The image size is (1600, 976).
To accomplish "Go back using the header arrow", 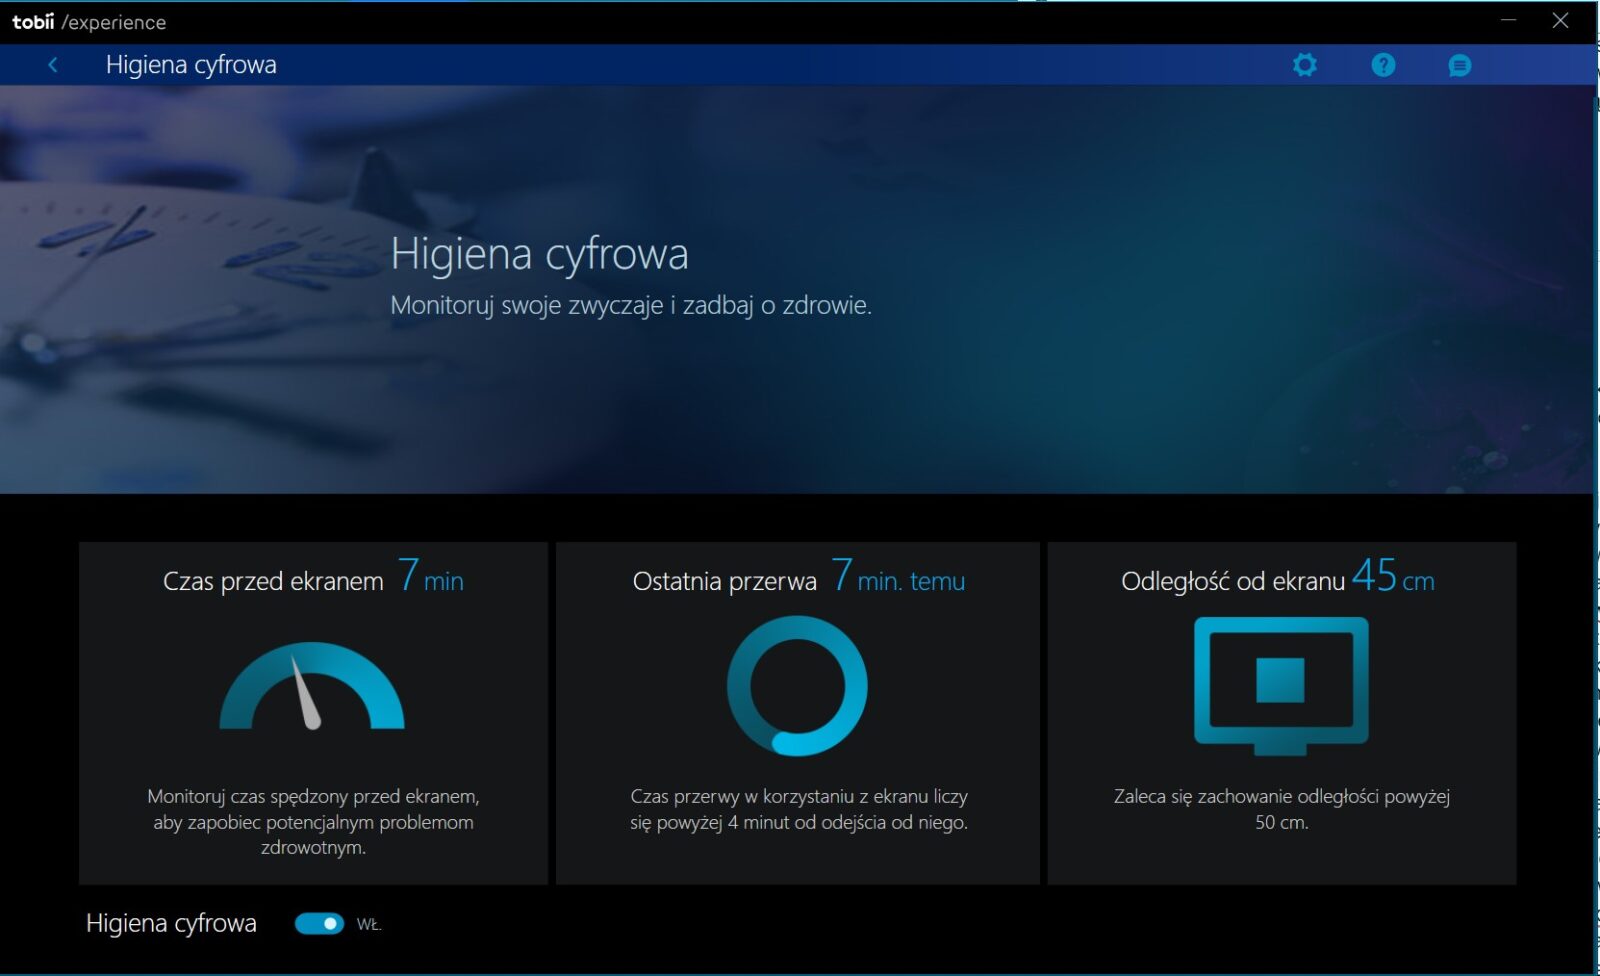I will (53, 65).
